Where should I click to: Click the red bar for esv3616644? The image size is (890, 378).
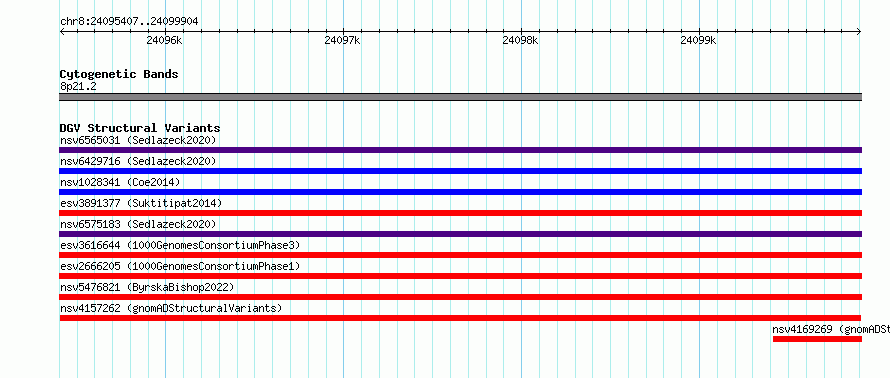click(460, 255)
